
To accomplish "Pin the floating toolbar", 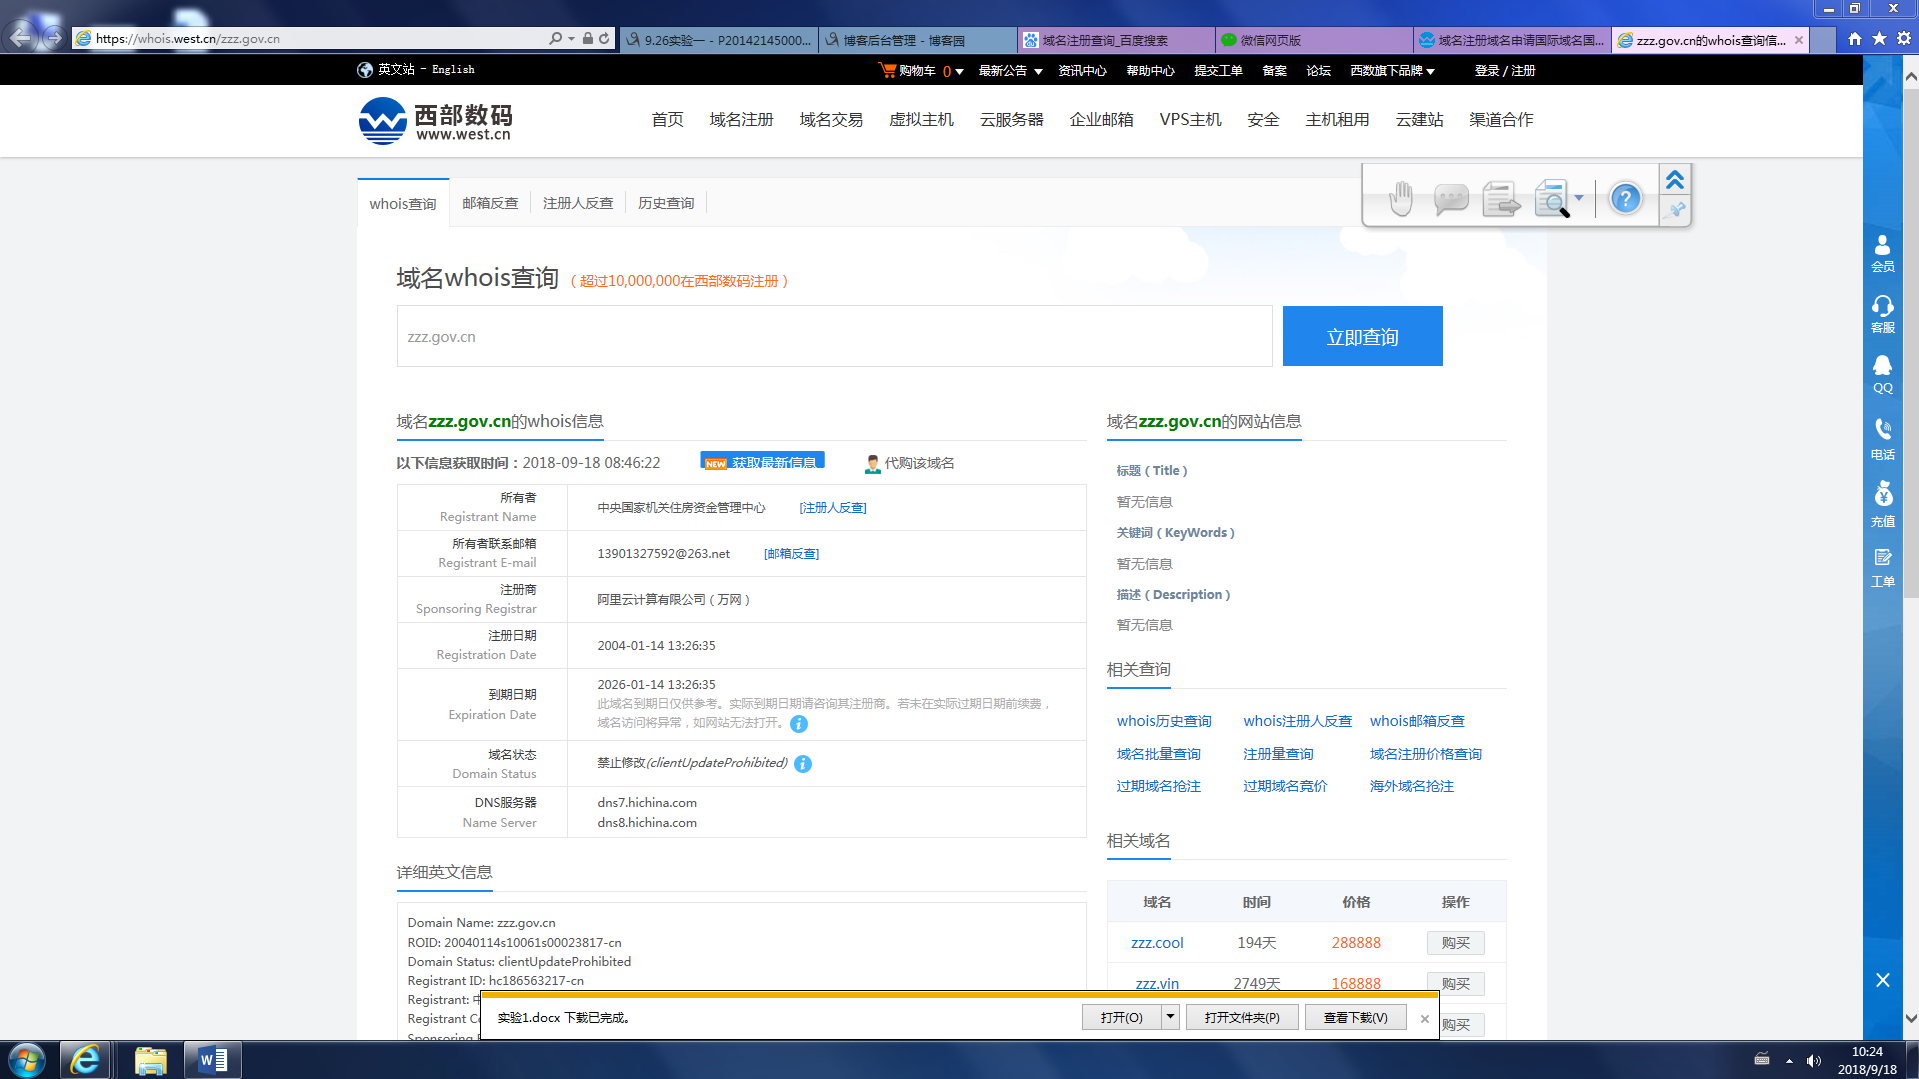I will pyautogui.click(x=1676, y=209).
